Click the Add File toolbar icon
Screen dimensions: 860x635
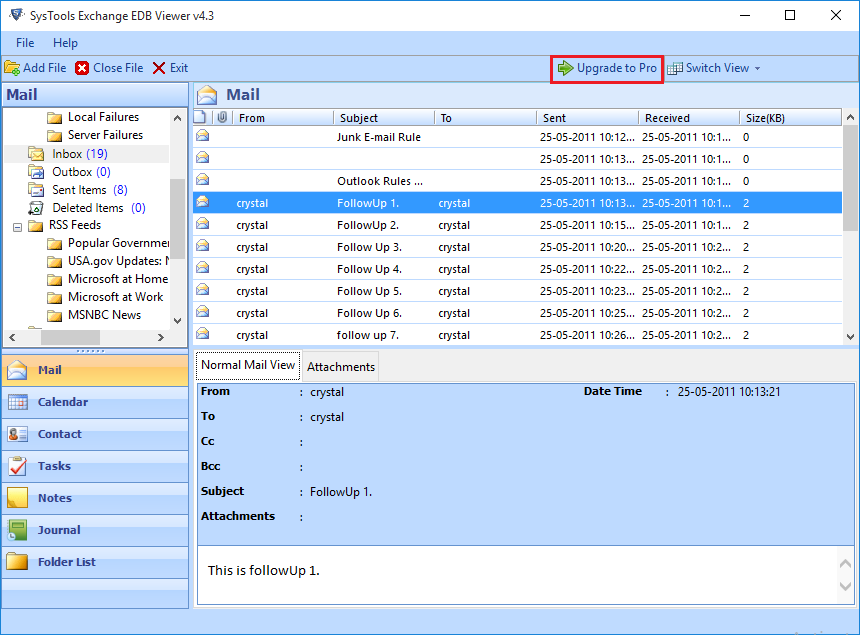[x=12, y=68]
